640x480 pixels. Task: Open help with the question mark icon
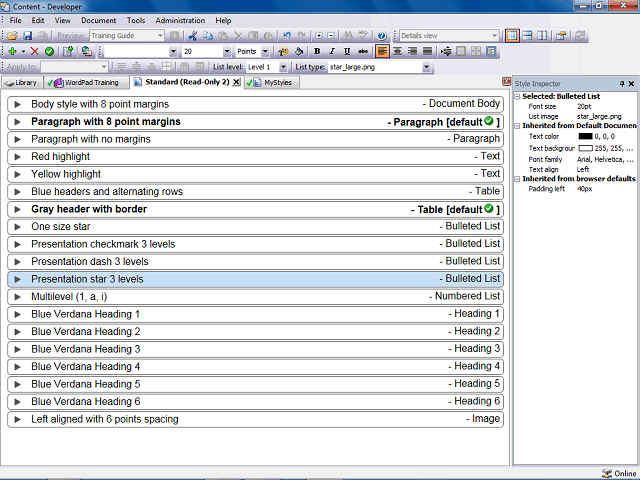tap(382, 36)
